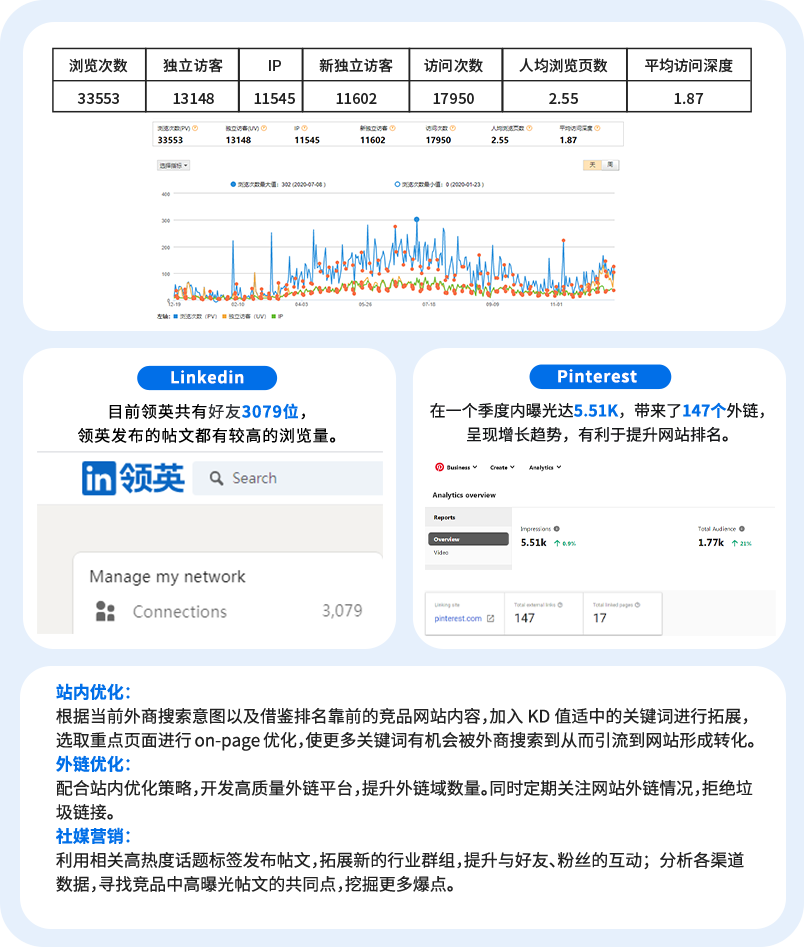Click the 11602 table cell
Viewport: 804px width, 947px height.
[356, 97]
